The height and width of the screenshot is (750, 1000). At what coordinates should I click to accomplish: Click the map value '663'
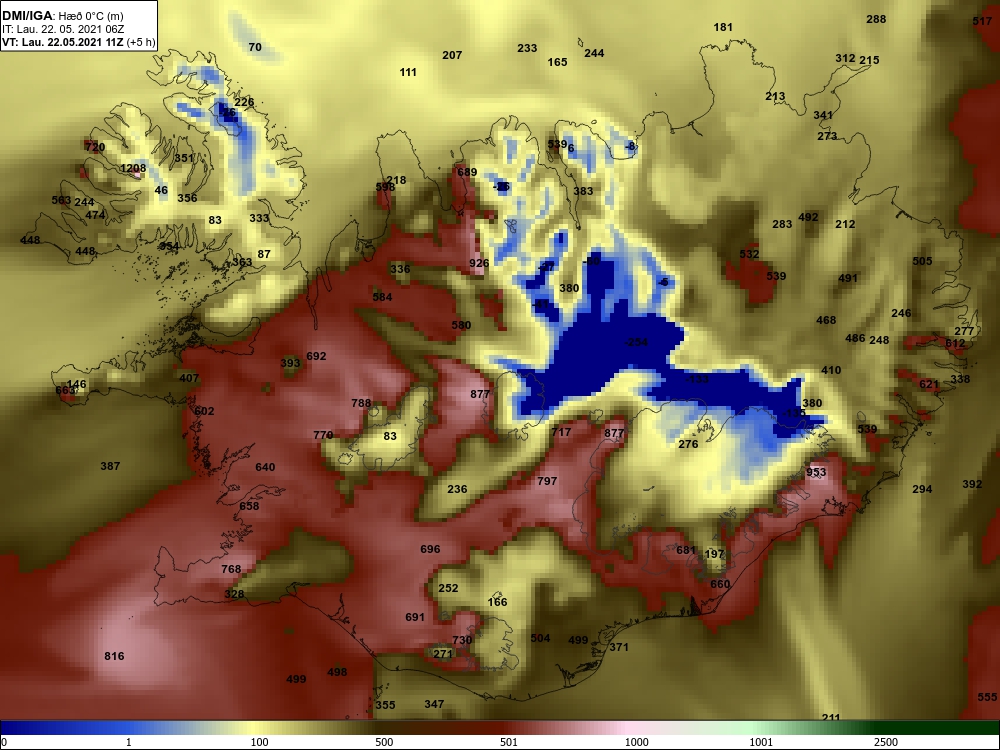tap(65, 390)
